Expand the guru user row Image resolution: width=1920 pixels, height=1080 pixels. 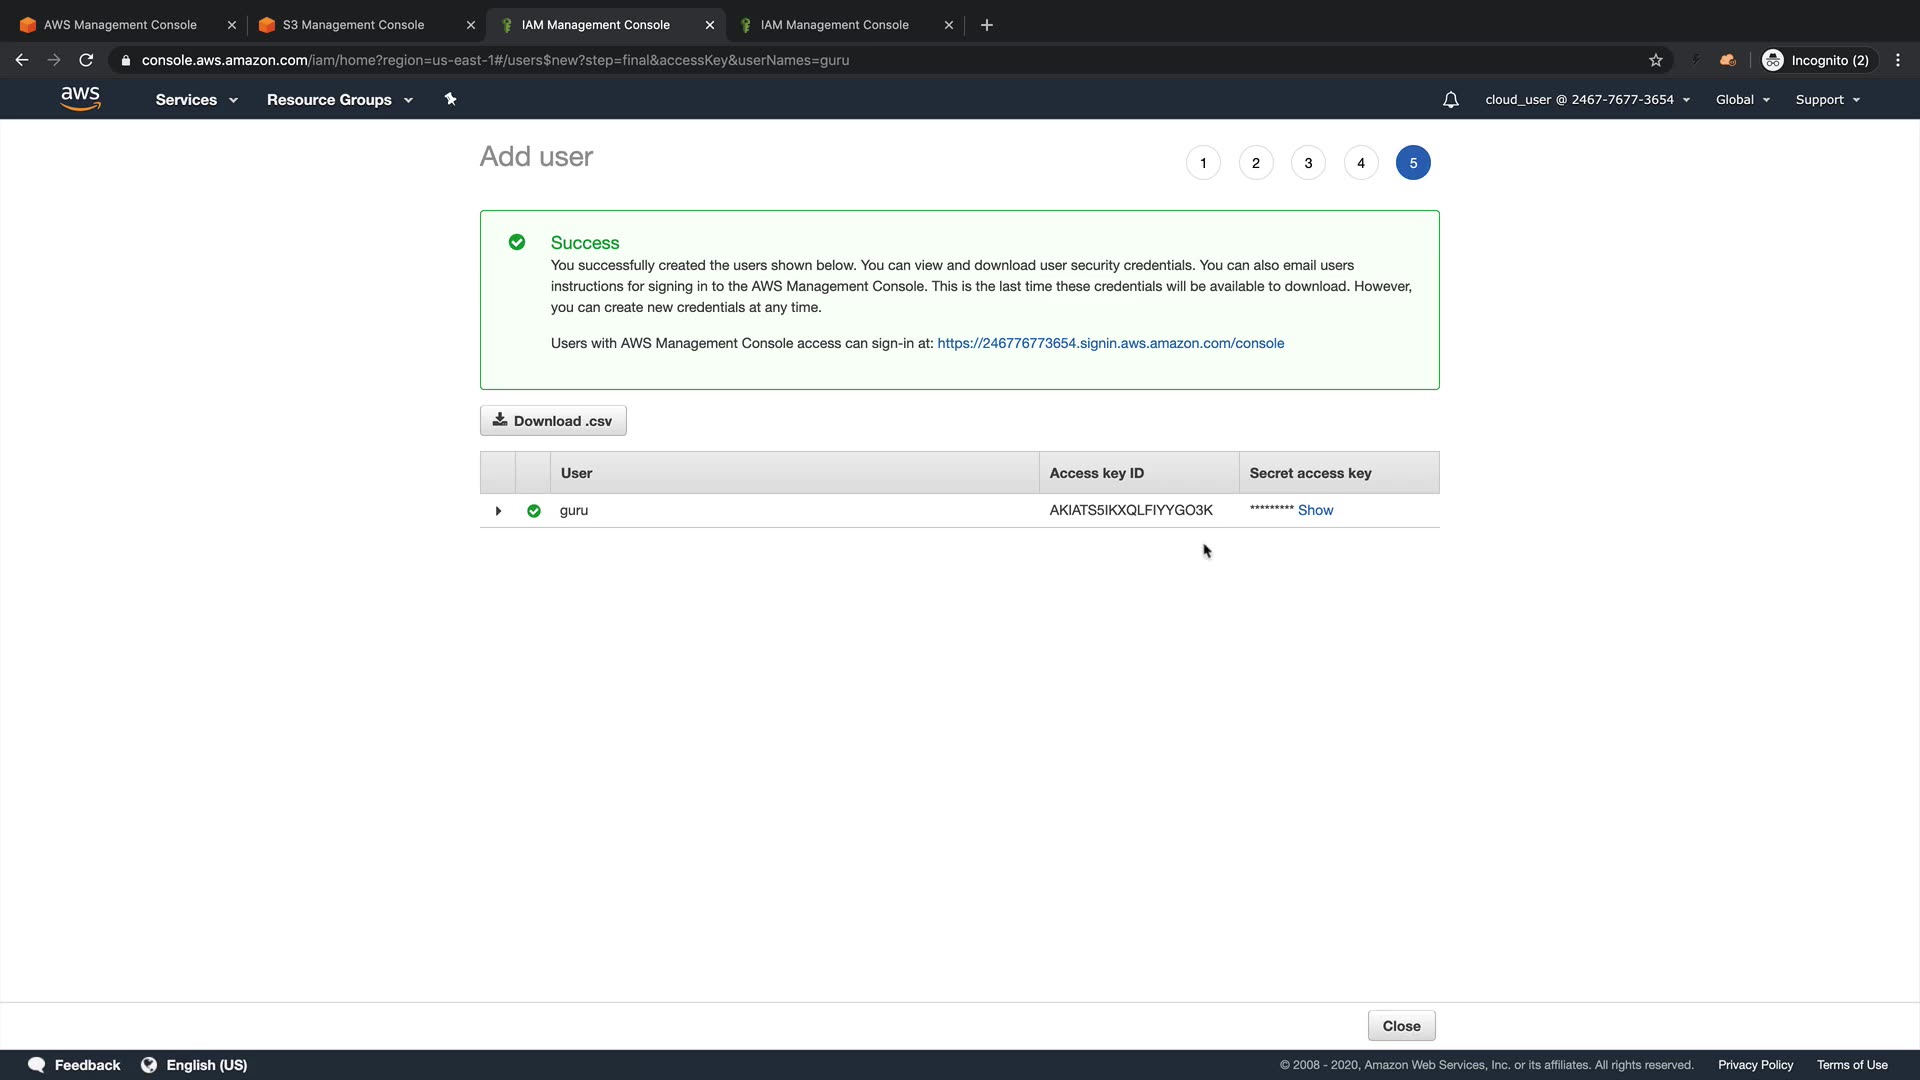tap(498, 511)
